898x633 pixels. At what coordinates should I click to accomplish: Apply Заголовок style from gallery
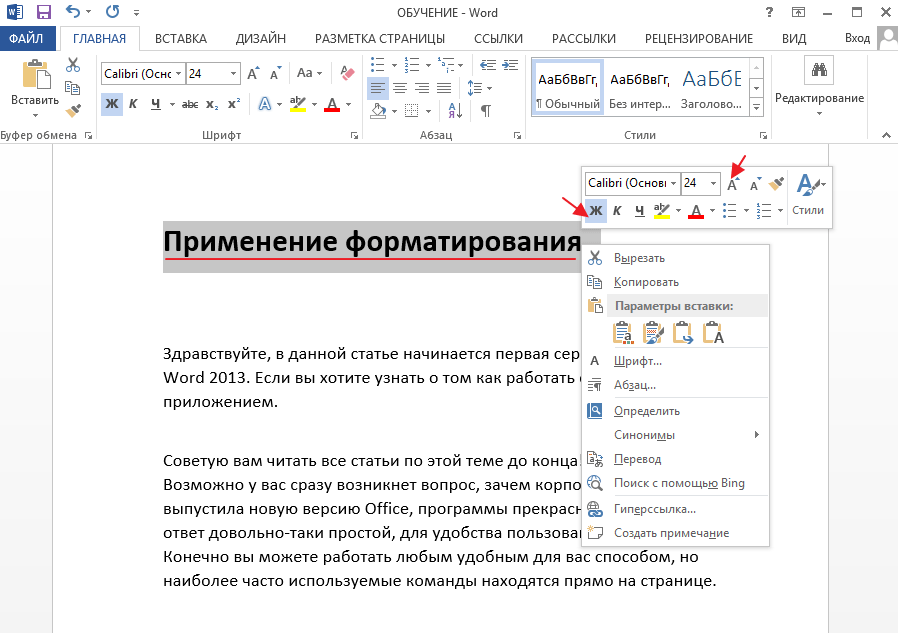712,88
